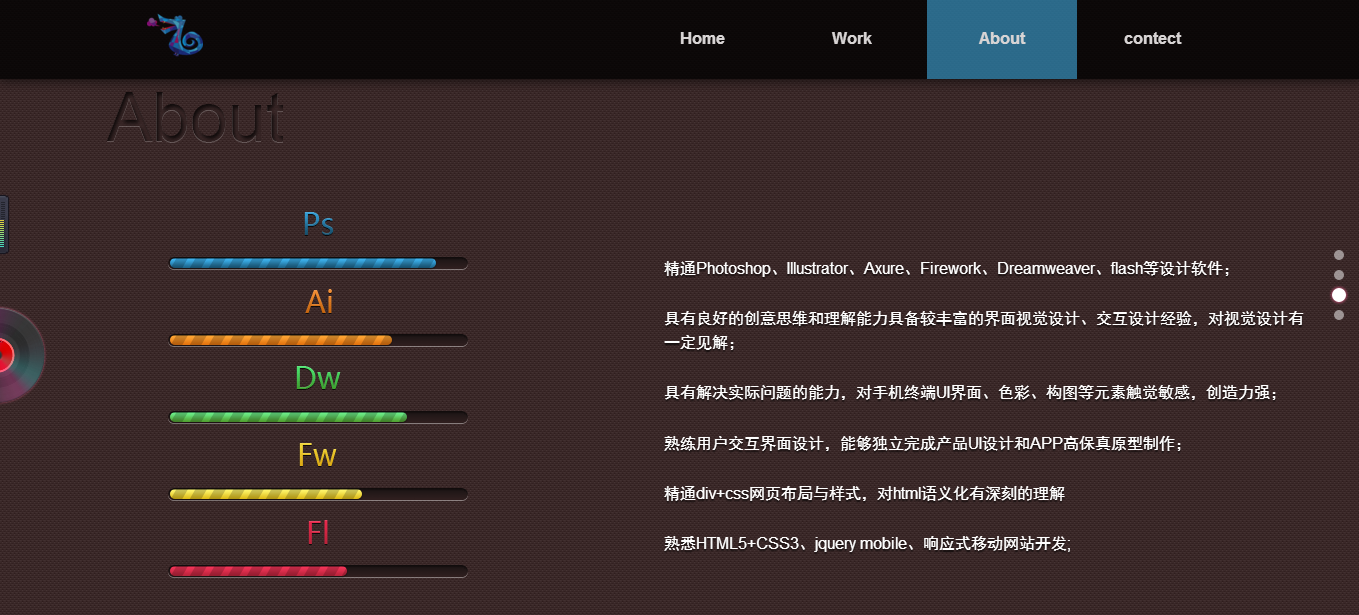Click the yellow Fw progress bar
The image size is (1359, 615).
tap(318, 494)
